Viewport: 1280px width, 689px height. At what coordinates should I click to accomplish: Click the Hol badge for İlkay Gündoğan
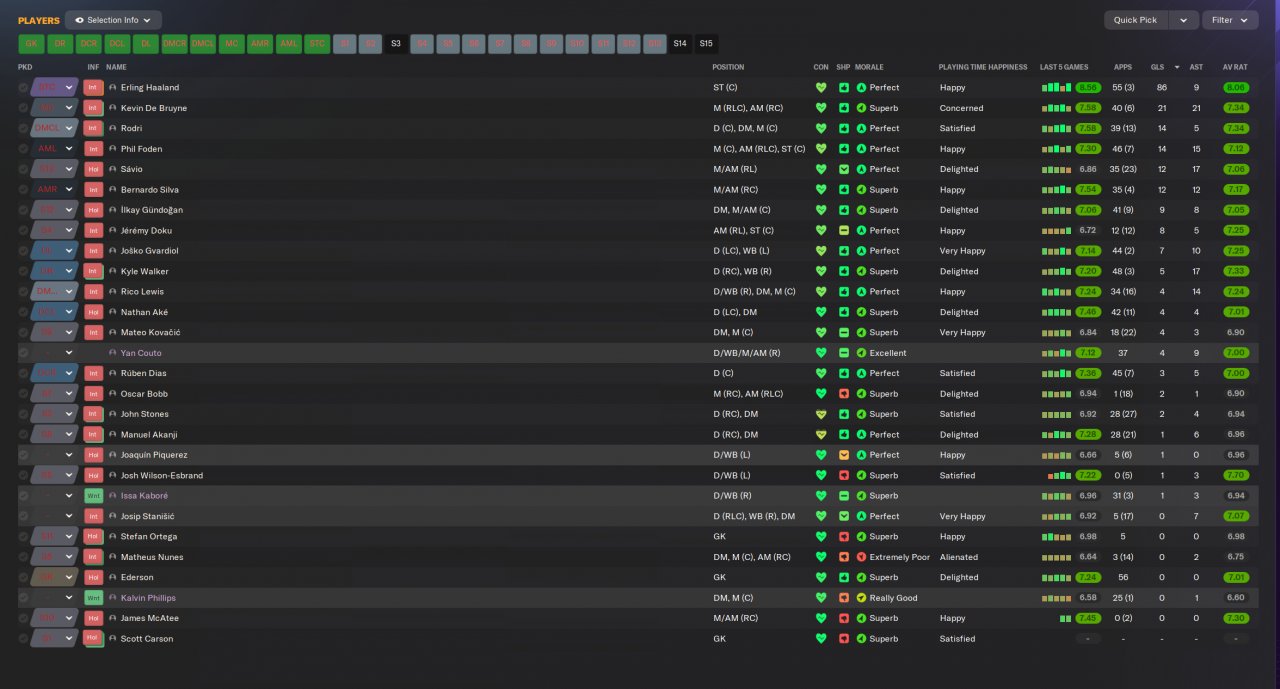coord(93,210)
